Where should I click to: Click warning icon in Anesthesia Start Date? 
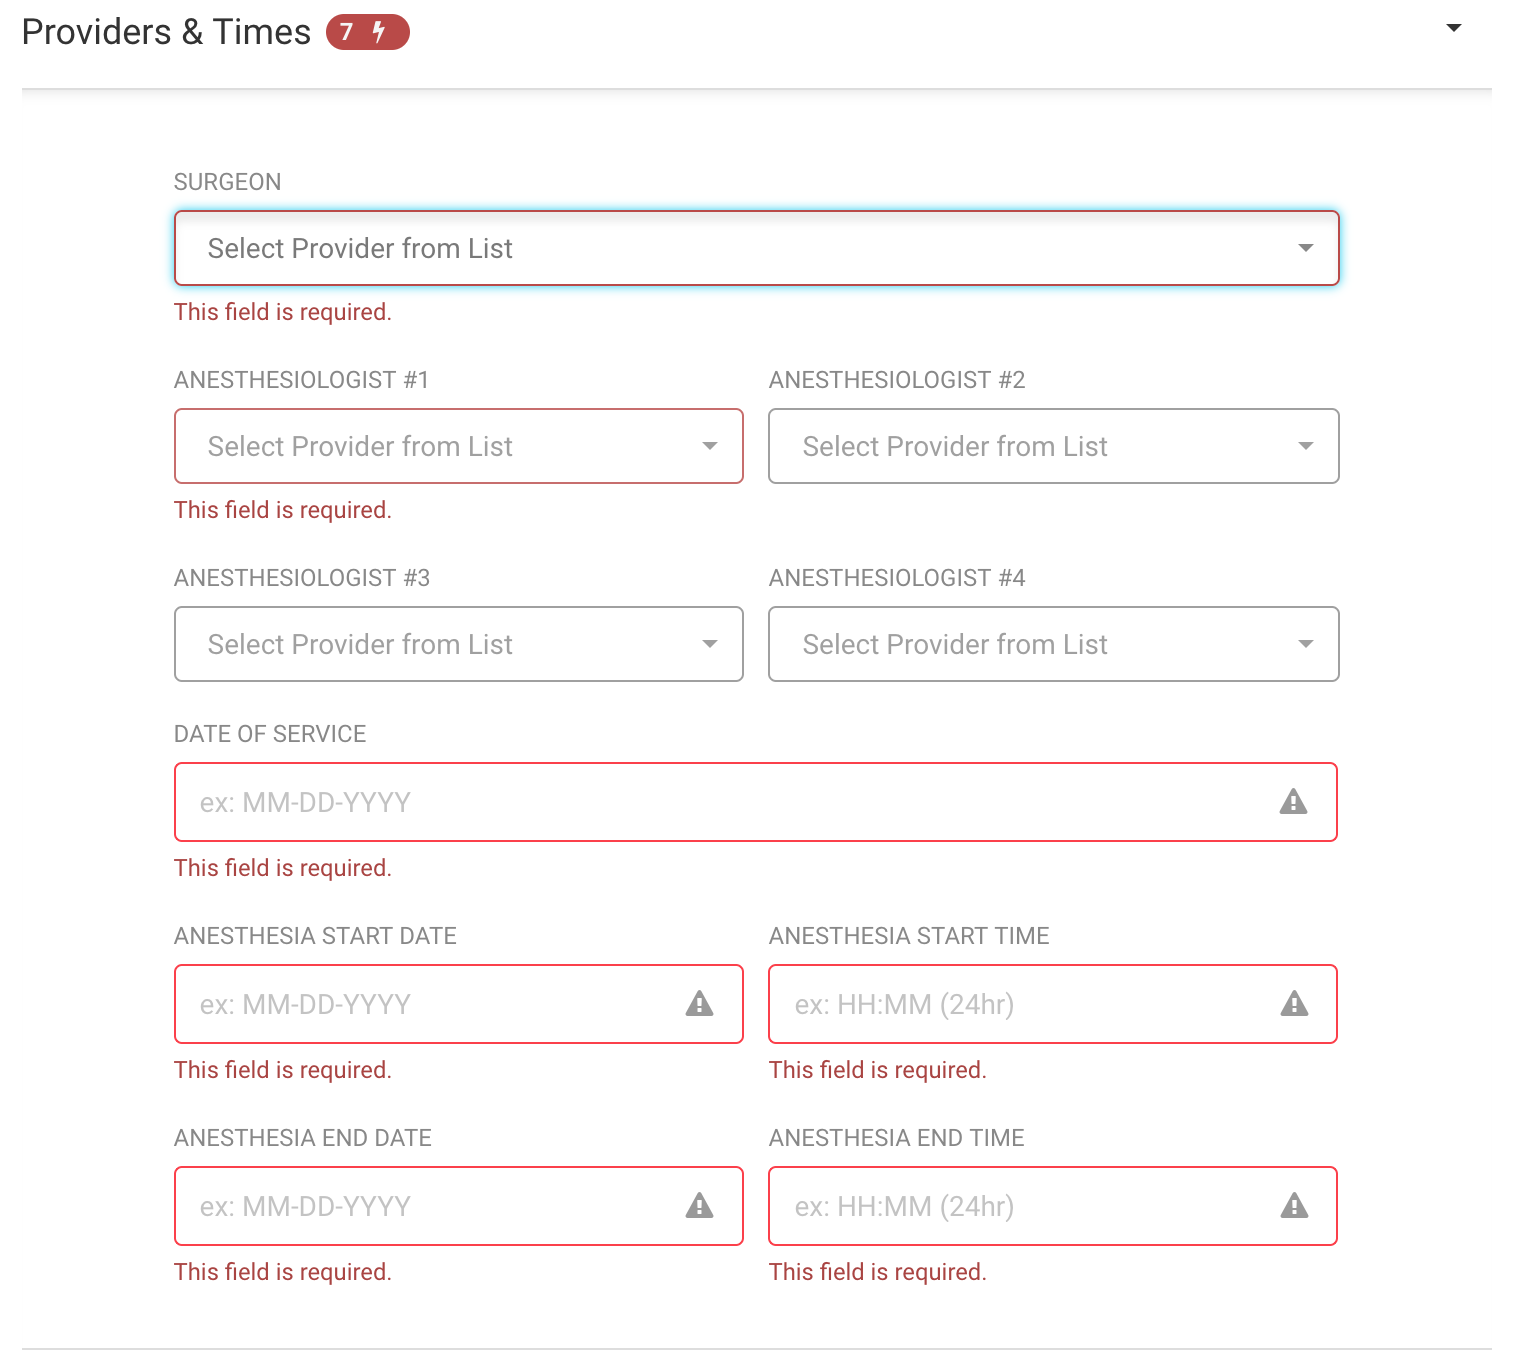[700, 1004]
